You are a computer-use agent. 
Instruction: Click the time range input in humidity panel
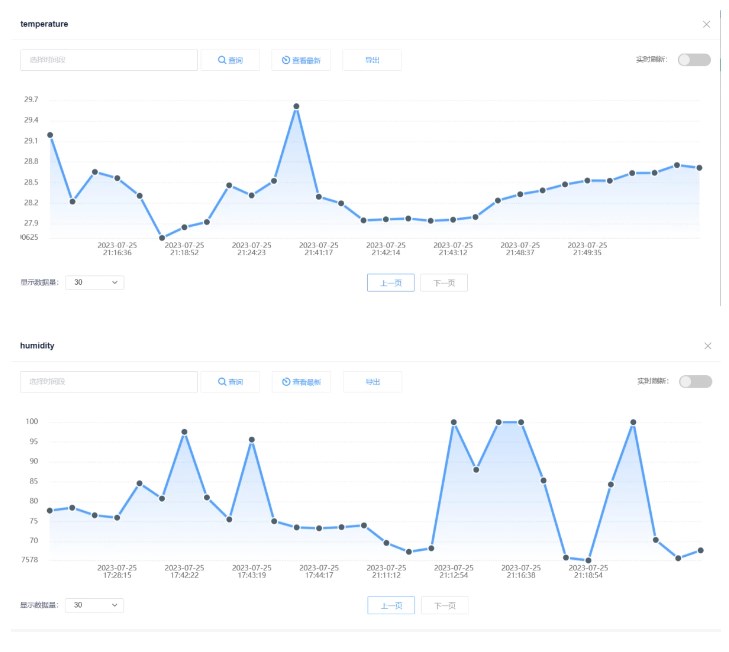[109, 382]
